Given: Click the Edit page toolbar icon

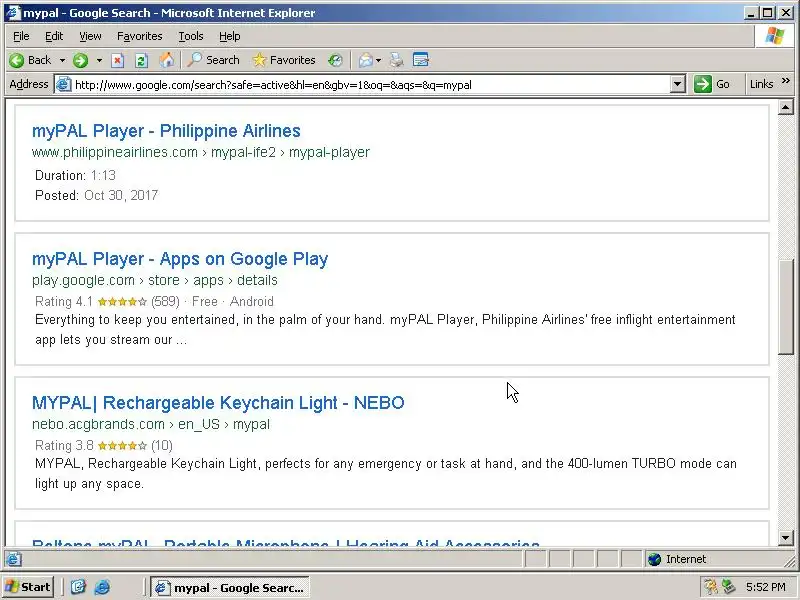Looking at the screenshot, I should coord(420,60).
